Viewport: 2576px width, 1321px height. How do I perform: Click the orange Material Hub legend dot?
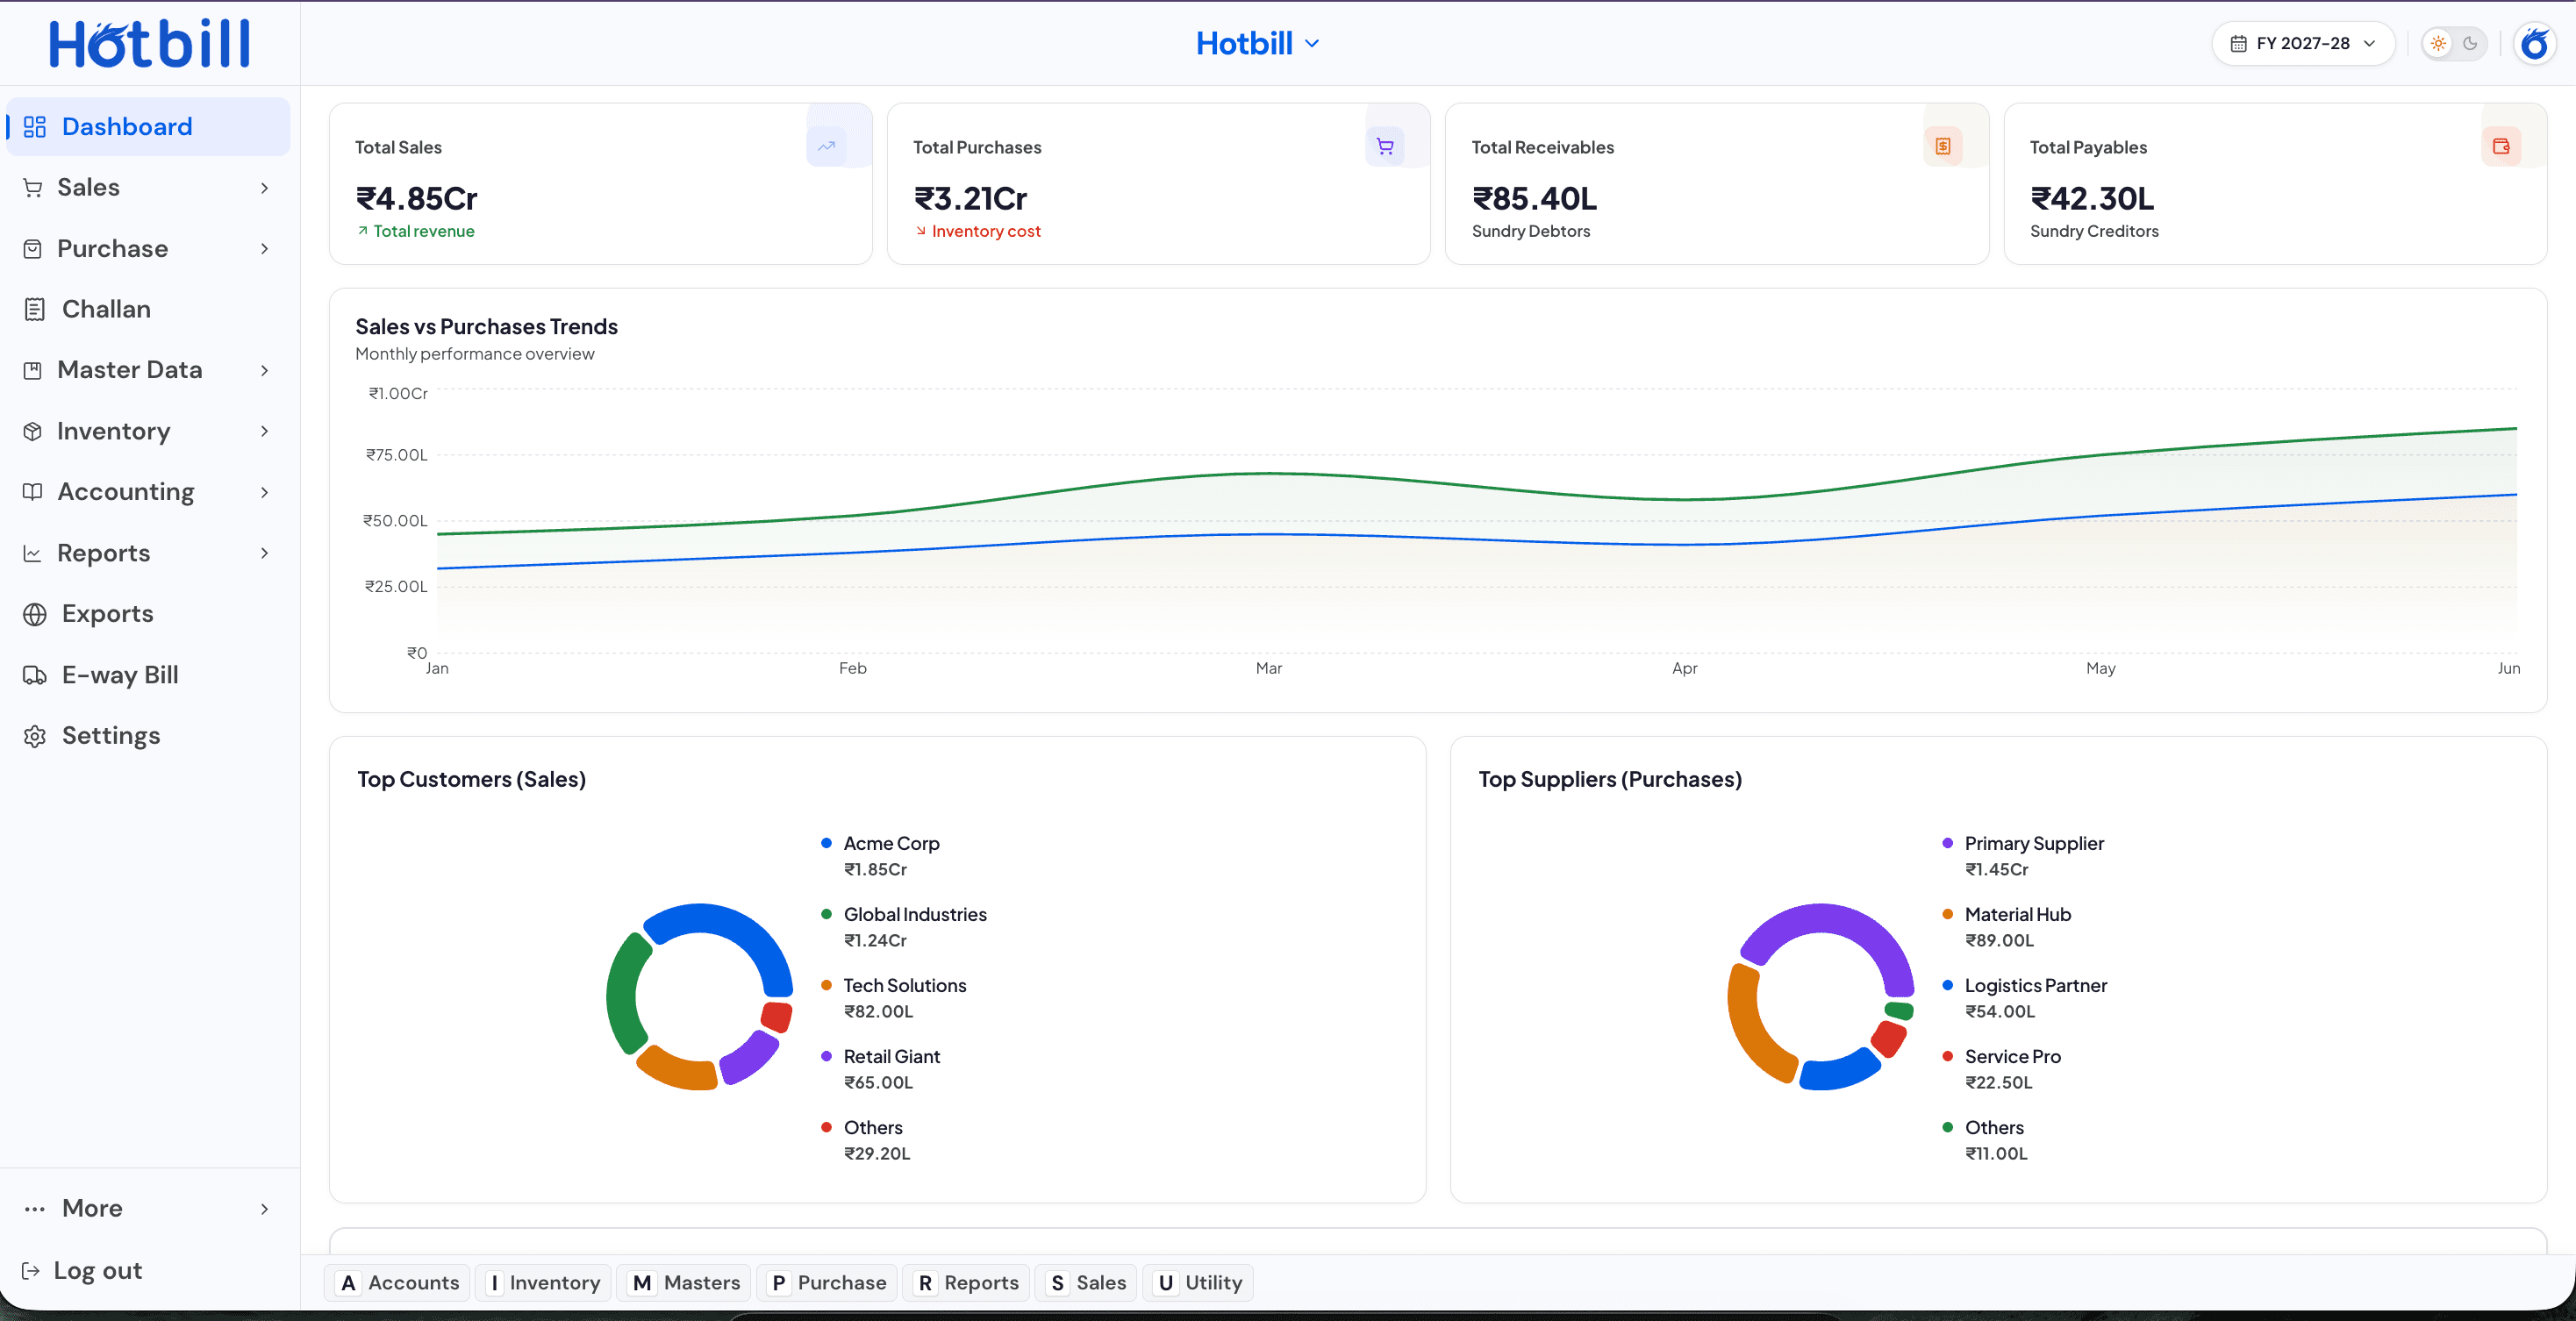[x=1947, y=914]
